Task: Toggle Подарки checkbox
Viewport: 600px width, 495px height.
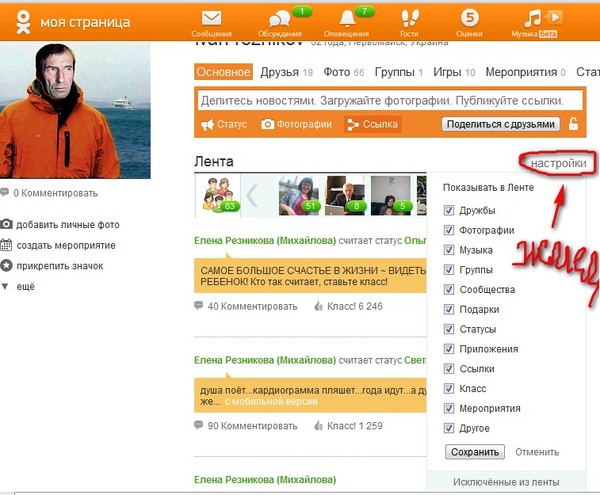Action: pos(448,309)
